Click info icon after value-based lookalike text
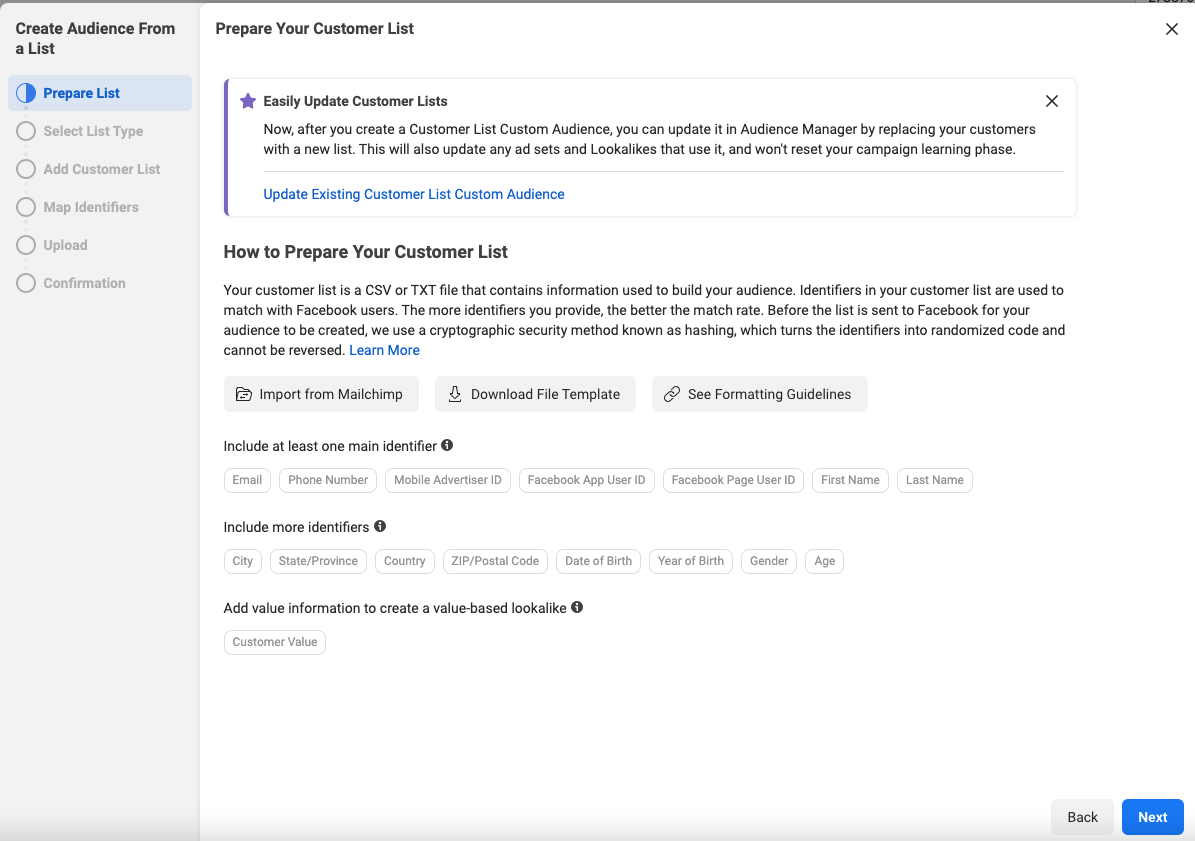The height and width of the screenshot is (841, 1195). (x=577, y=607)
